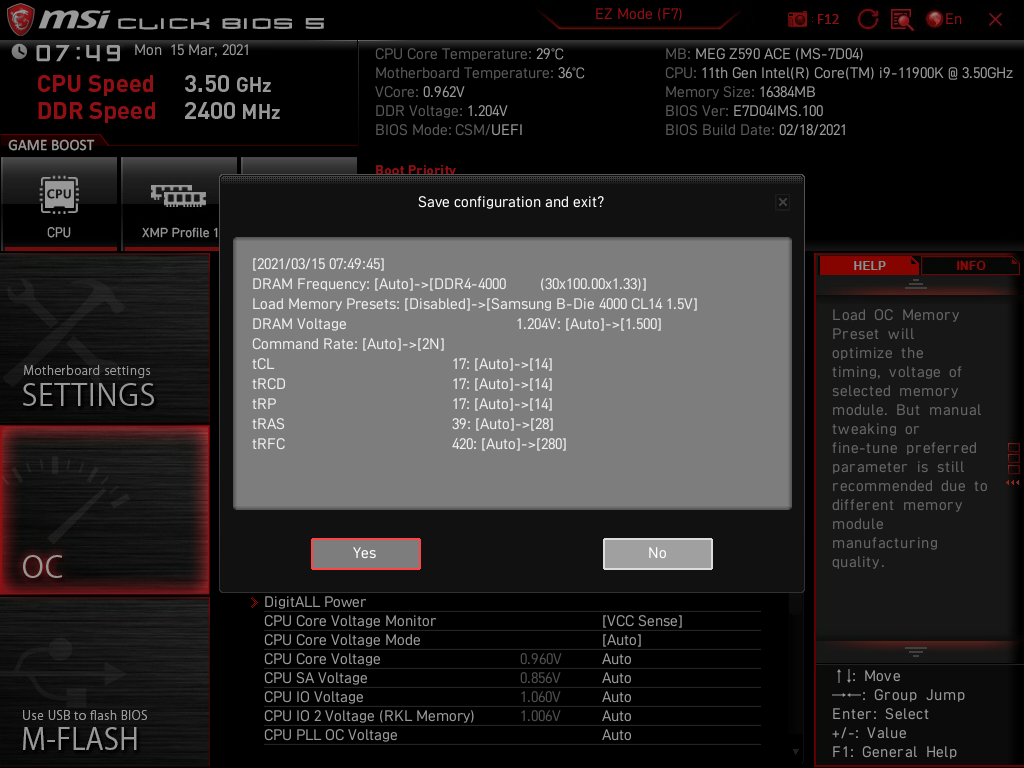
Task: Click the system time 07:49
Action: (78, 52)
